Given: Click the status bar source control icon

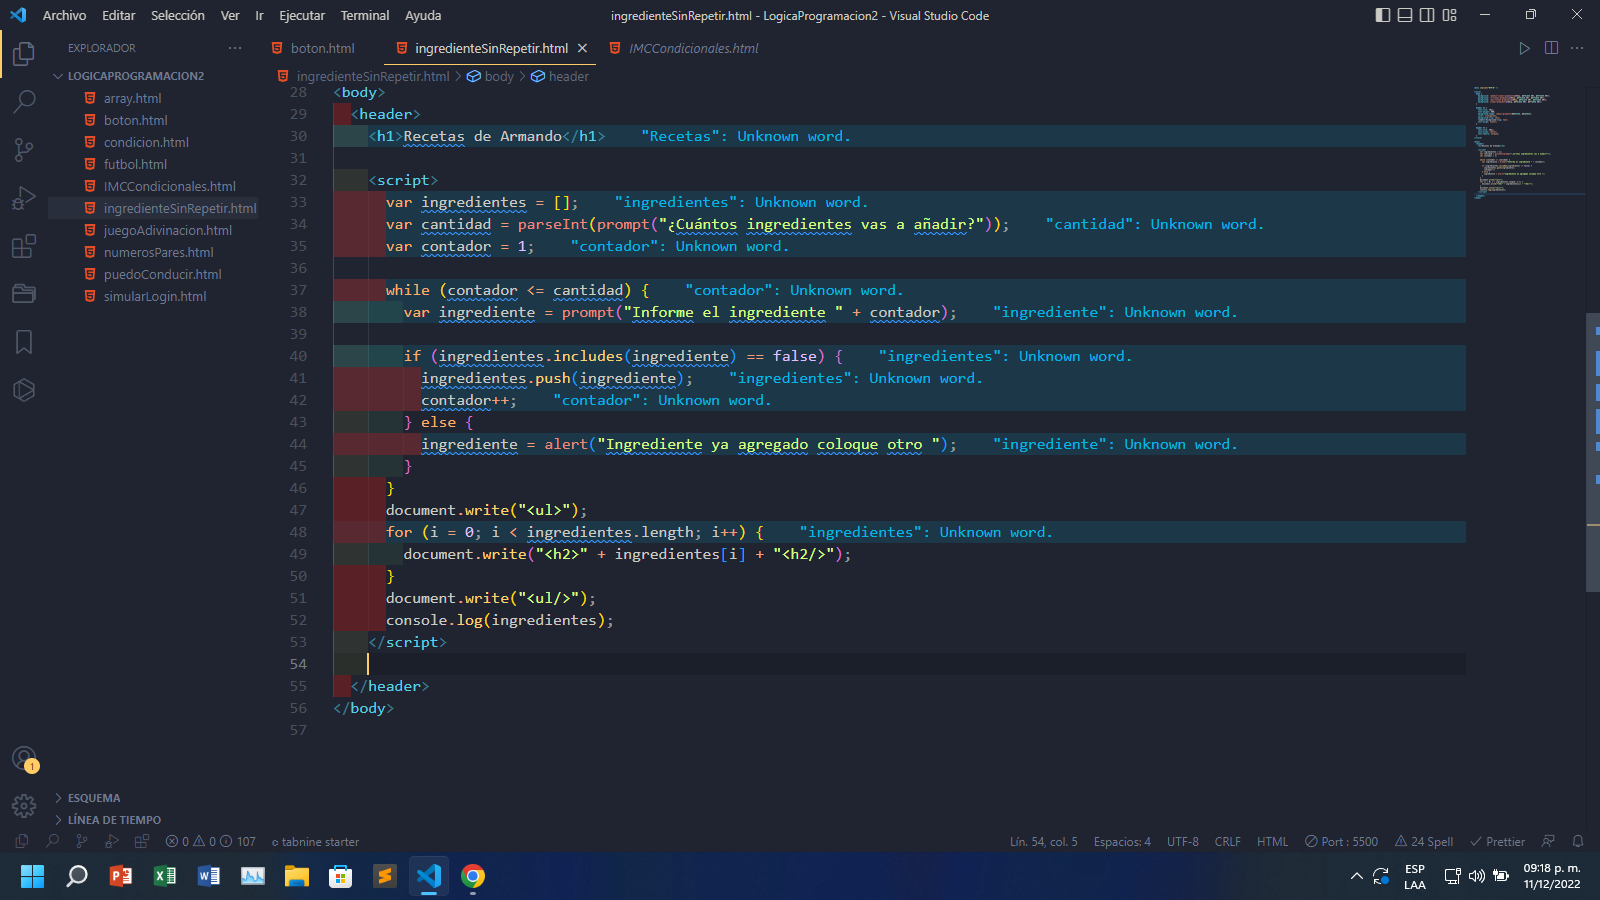Looking at the screenshot, I should [x=82, y=841].
